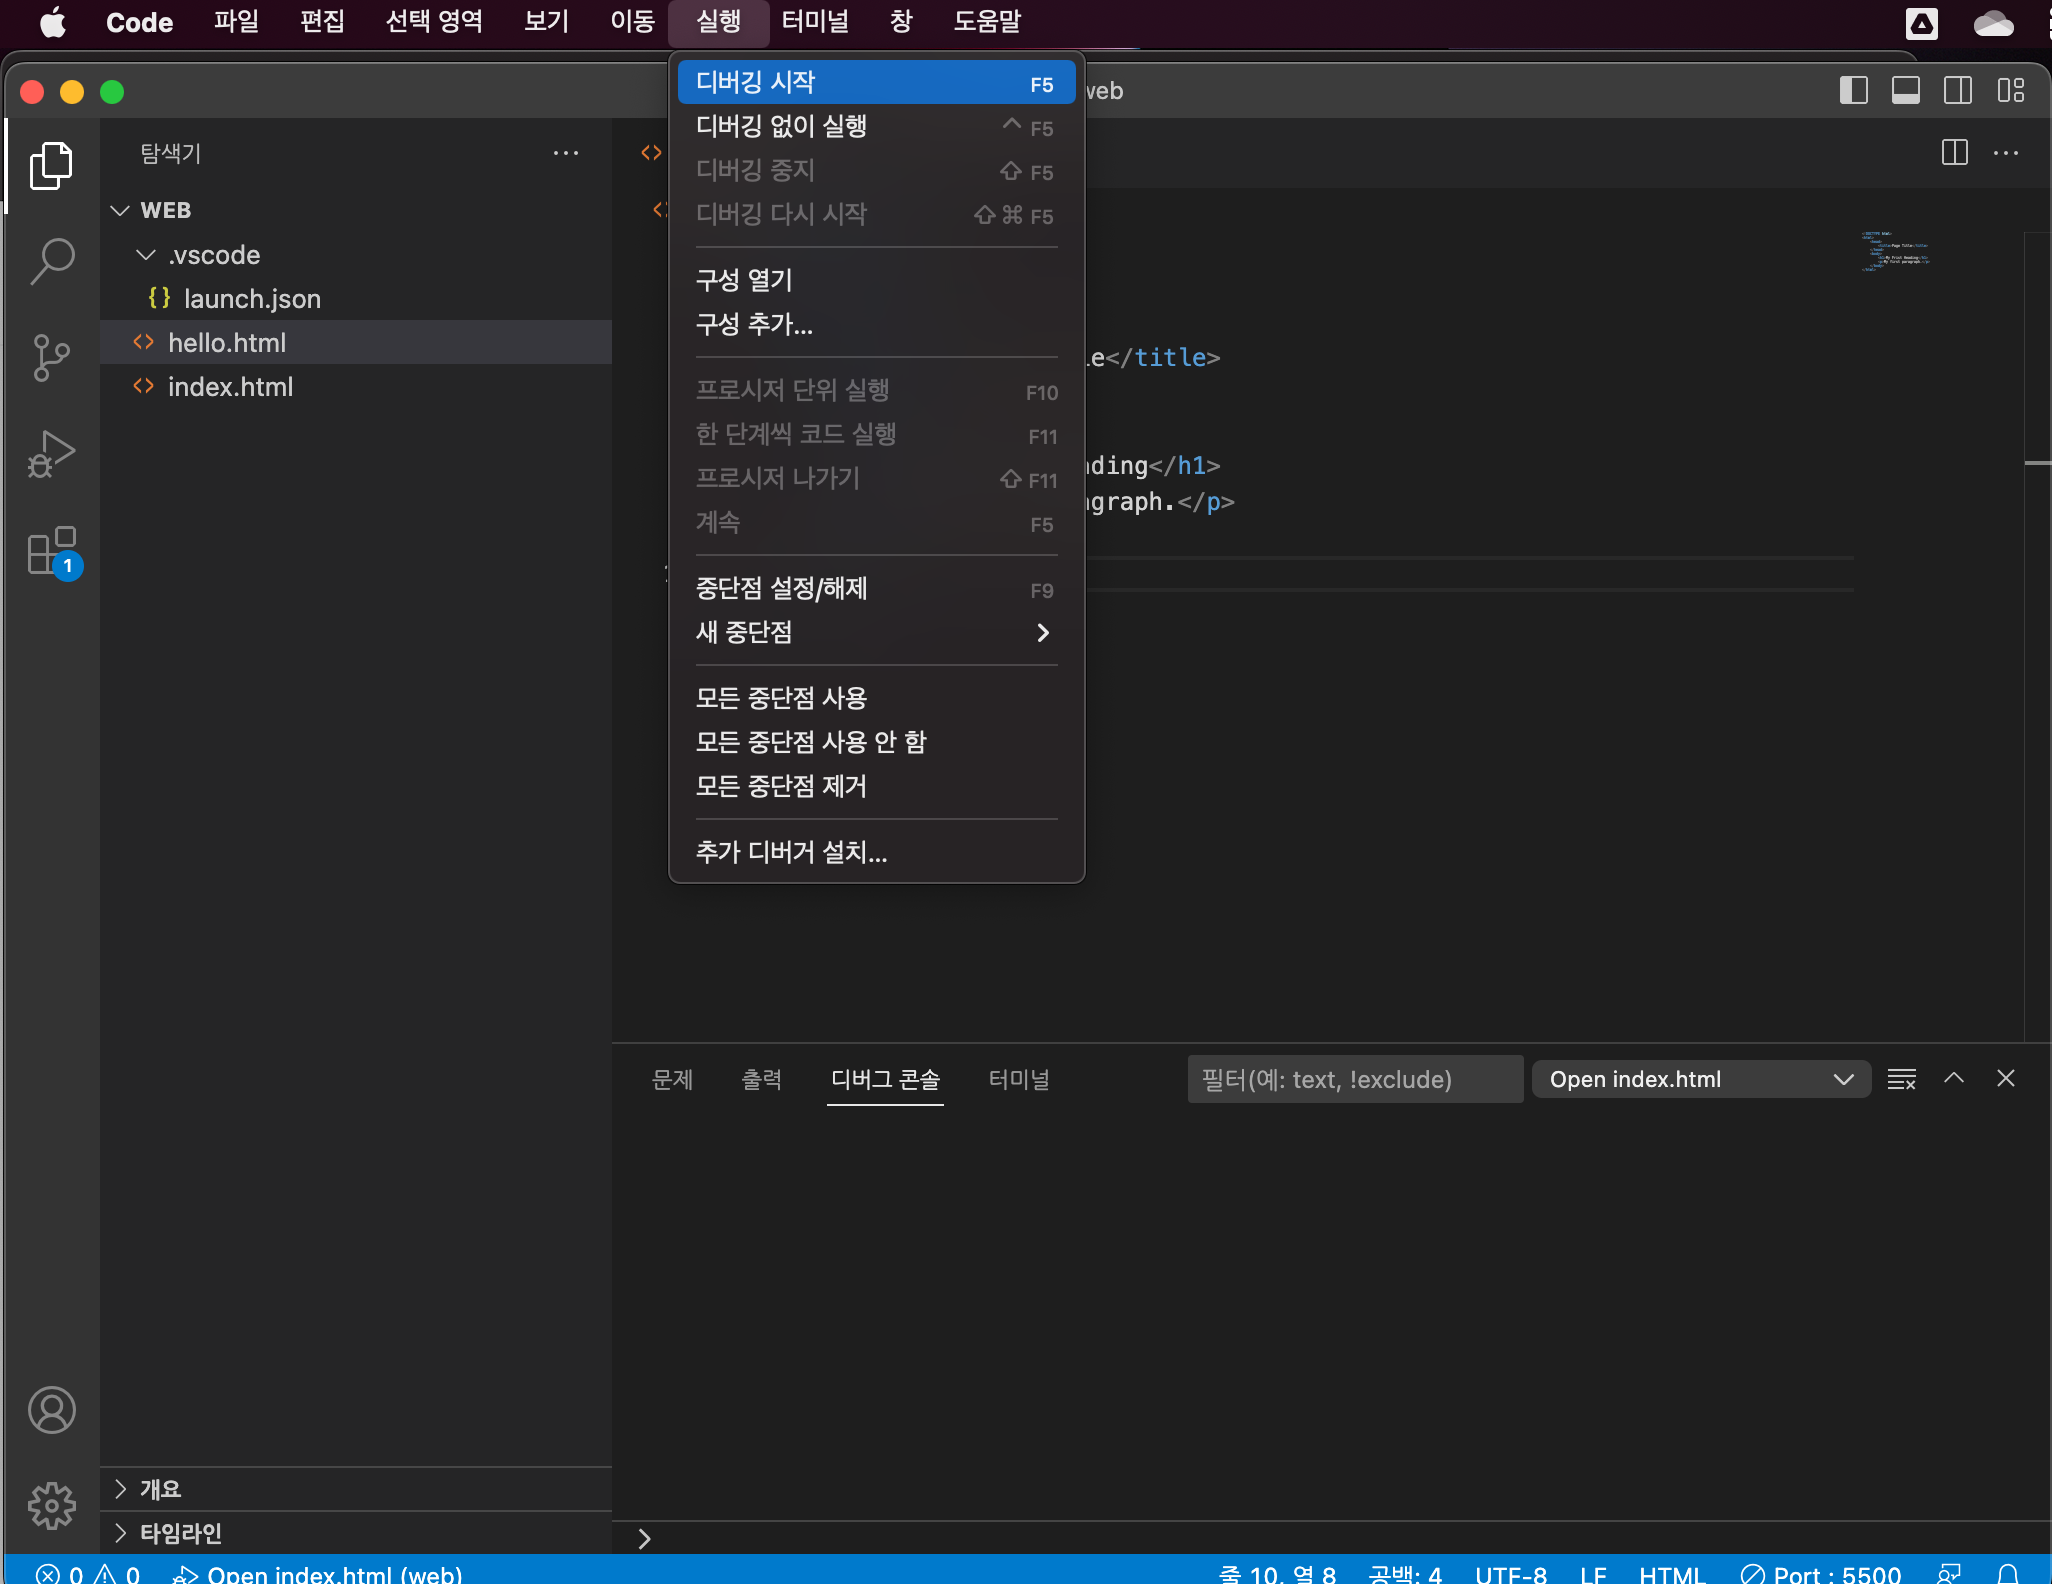The height and width of the screenshot is (1584, 2052).
Task: Click the editor minimap preview
Action: click(1895, 251)
